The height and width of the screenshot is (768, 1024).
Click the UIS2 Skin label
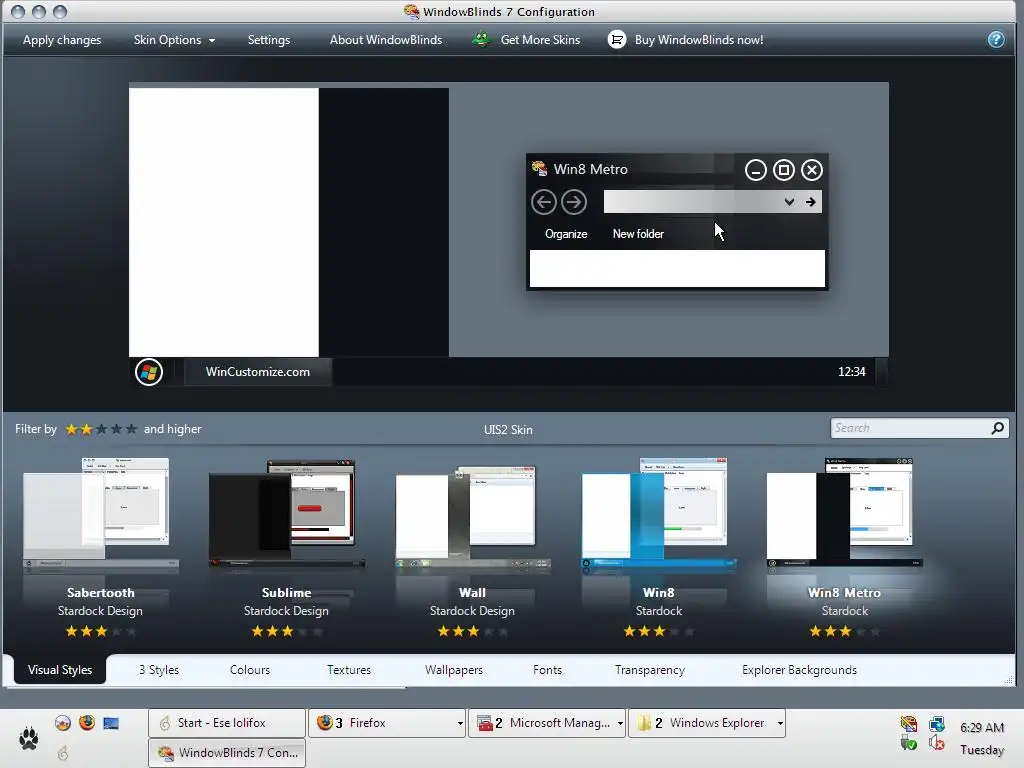(x=508, y=430)
